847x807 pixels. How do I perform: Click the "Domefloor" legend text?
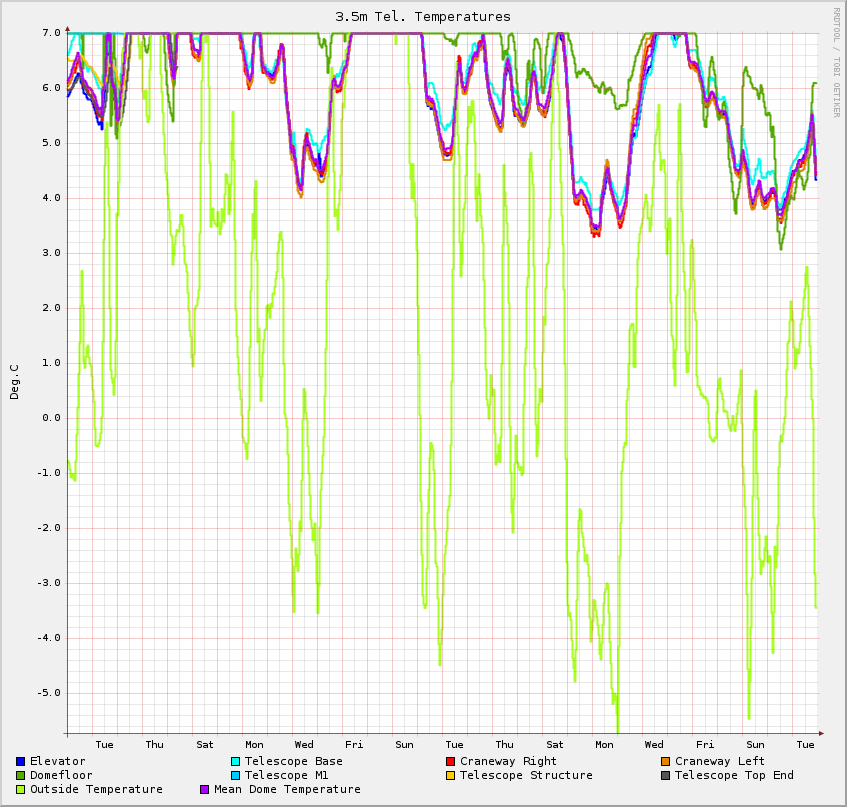(x=61, y=776)
